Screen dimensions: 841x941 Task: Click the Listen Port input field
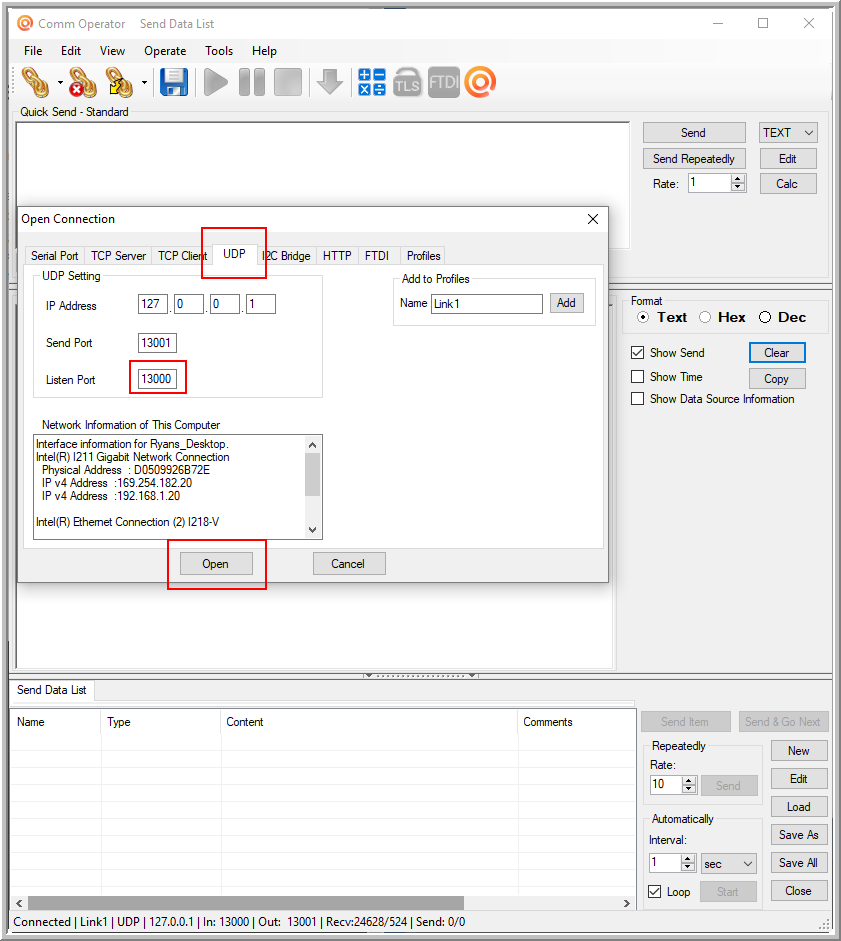157,379
